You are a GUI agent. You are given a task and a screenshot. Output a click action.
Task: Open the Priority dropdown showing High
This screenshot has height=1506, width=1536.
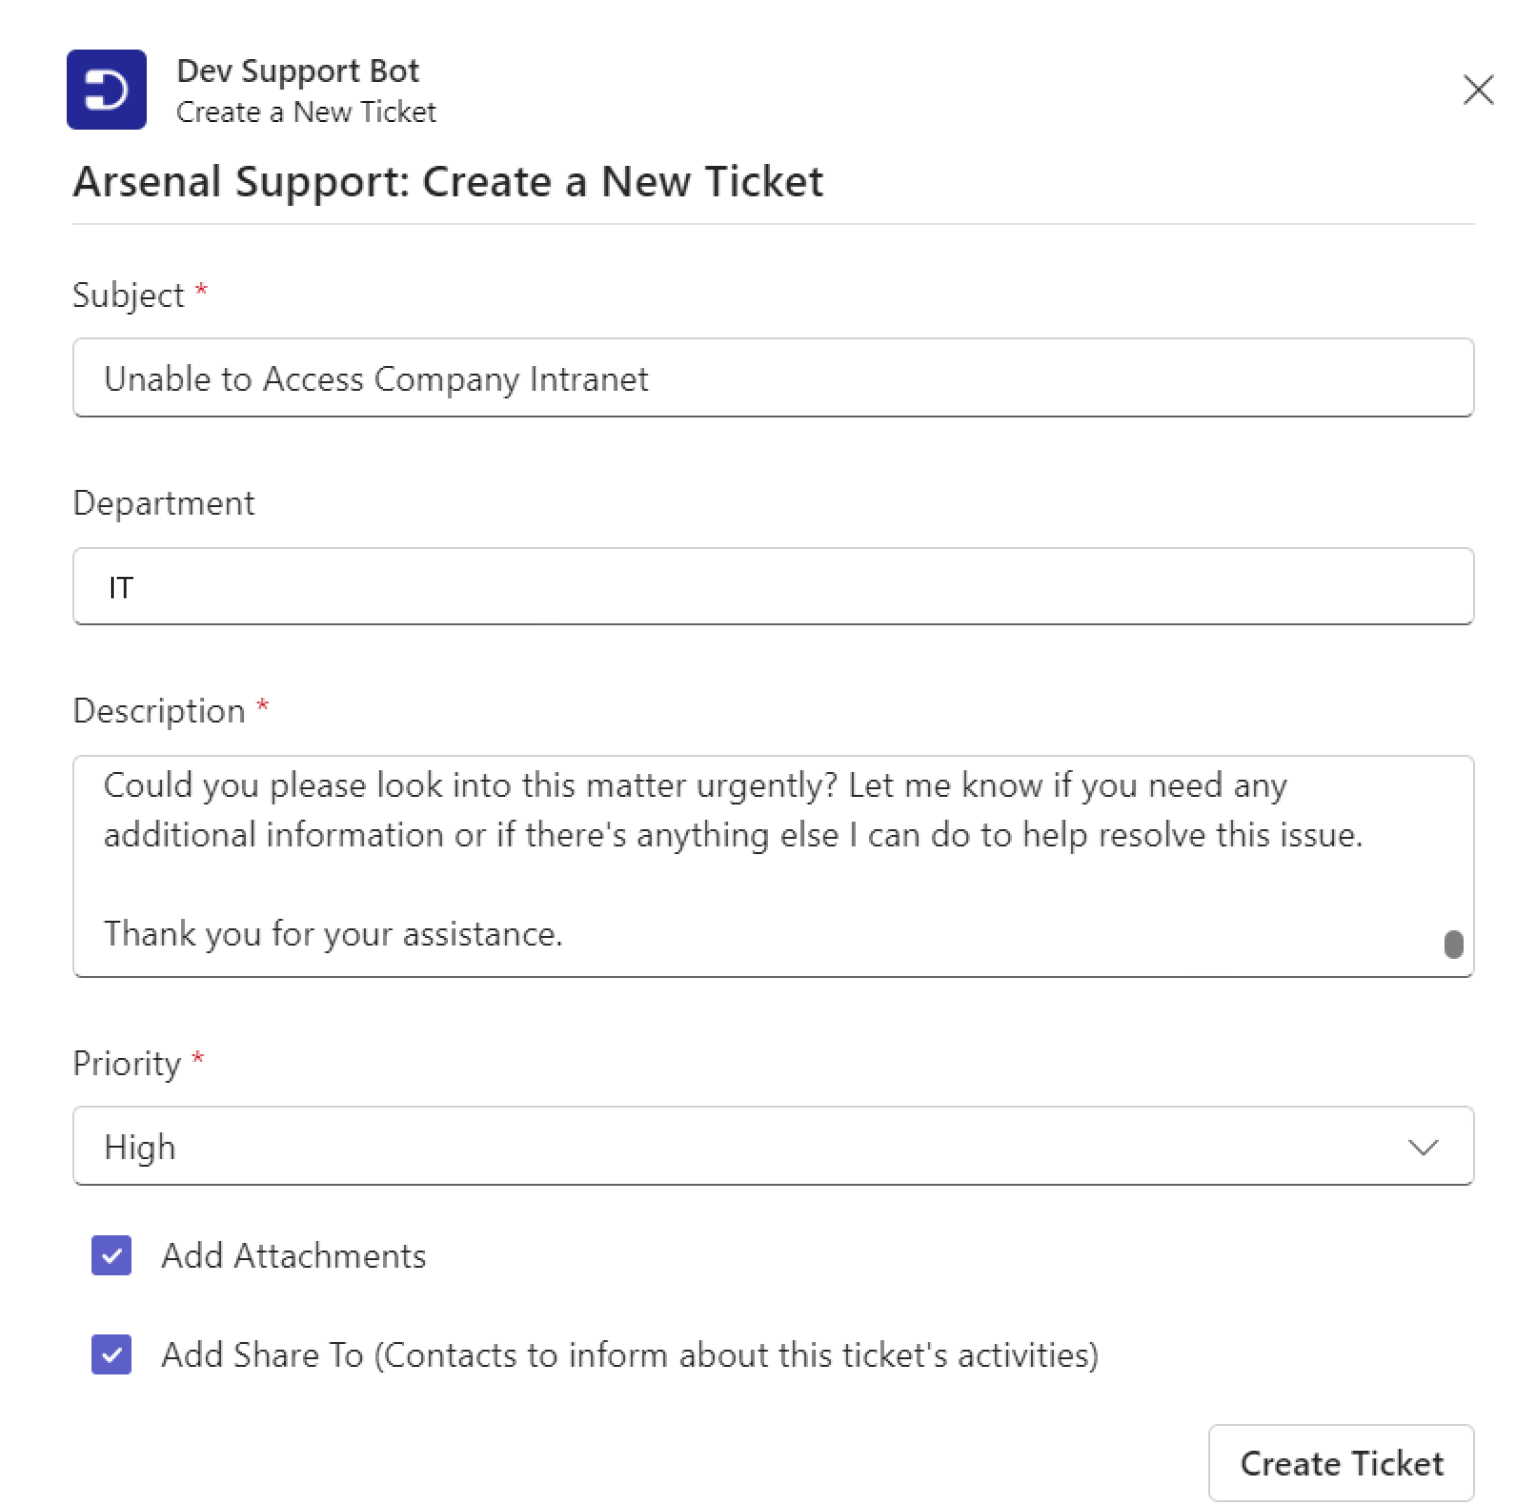click(772, 1146)
